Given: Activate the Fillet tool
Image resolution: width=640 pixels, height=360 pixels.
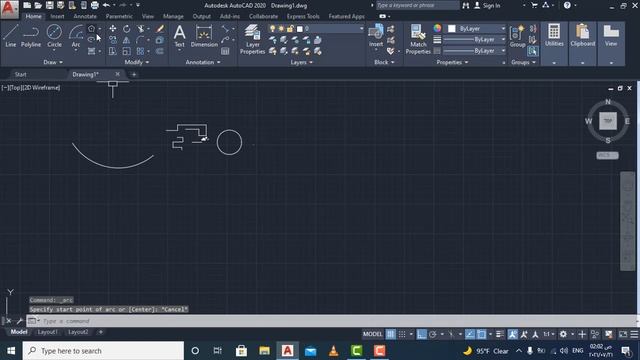Looking at the screenshot, I should (140, 40).
